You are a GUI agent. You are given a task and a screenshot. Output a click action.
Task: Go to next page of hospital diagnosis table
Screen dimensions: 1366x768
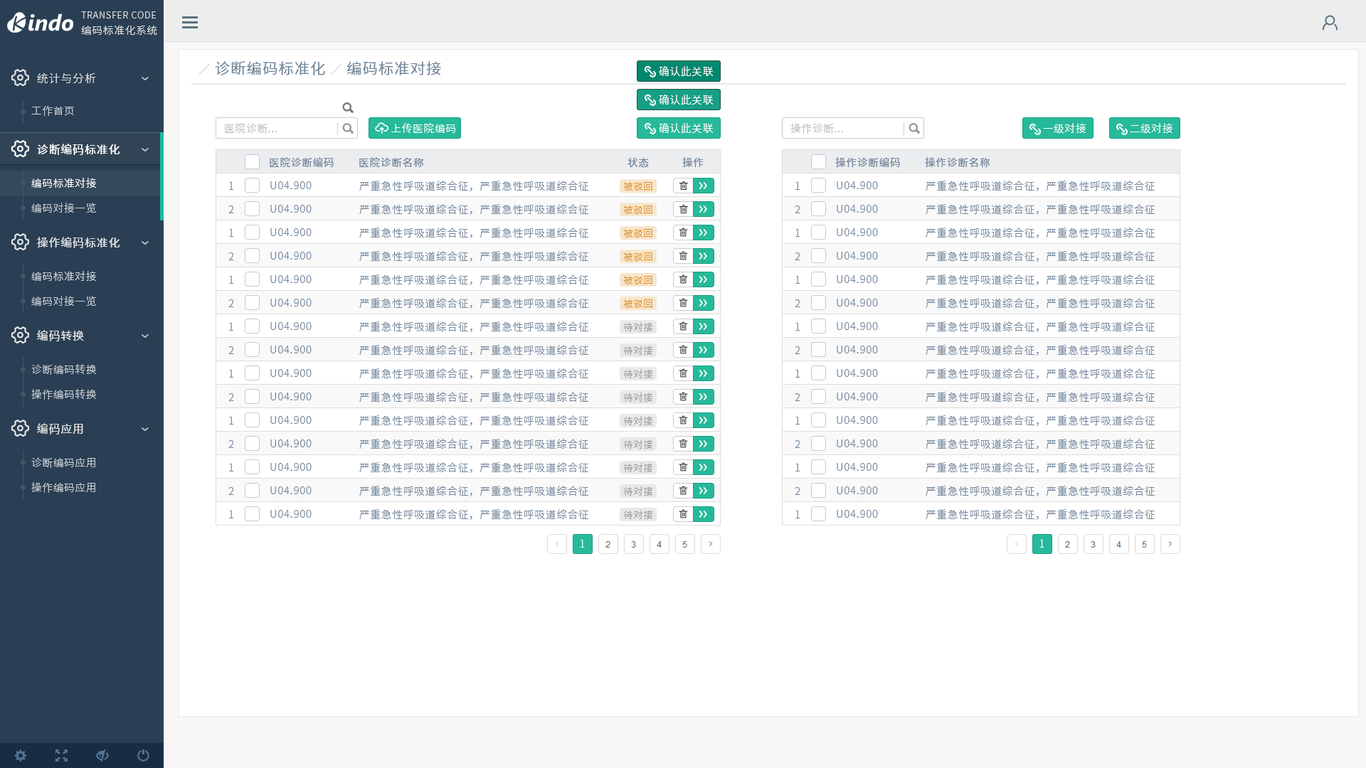coord(710,544)
